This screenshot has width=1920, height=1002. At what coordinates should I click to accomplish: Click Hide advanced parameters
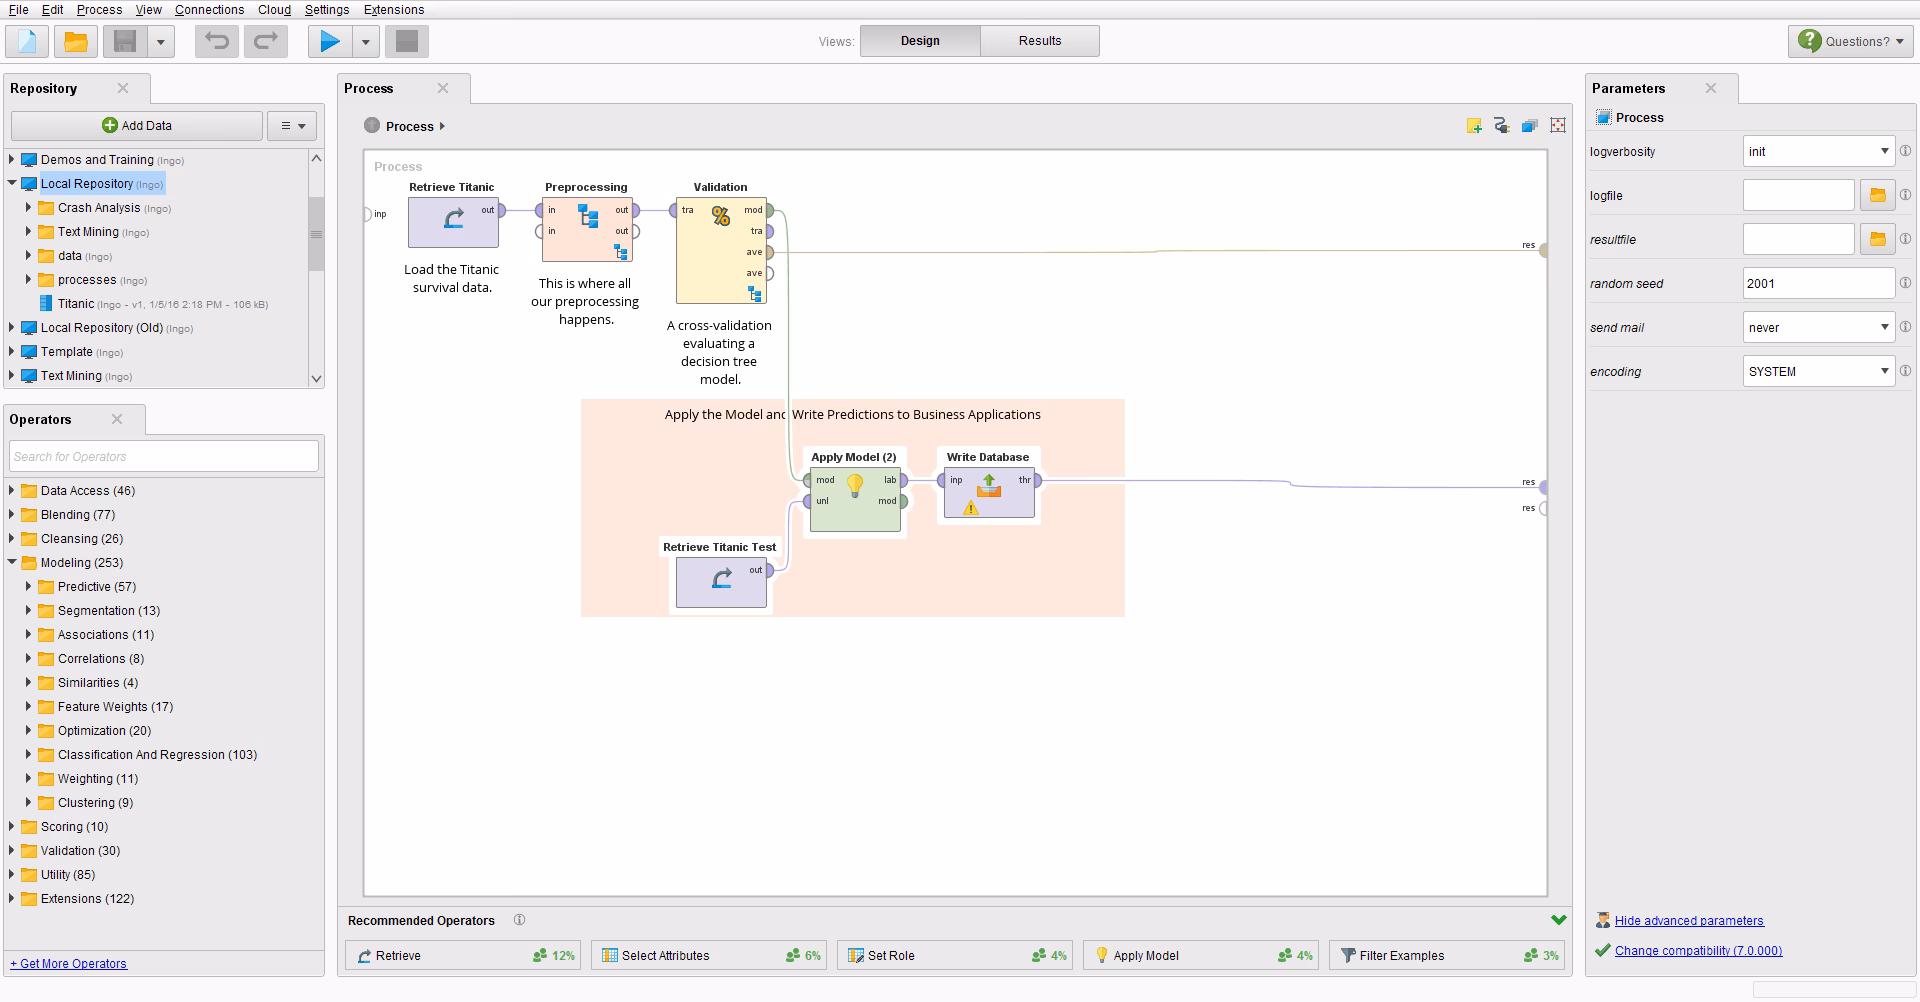[1689, 920]
